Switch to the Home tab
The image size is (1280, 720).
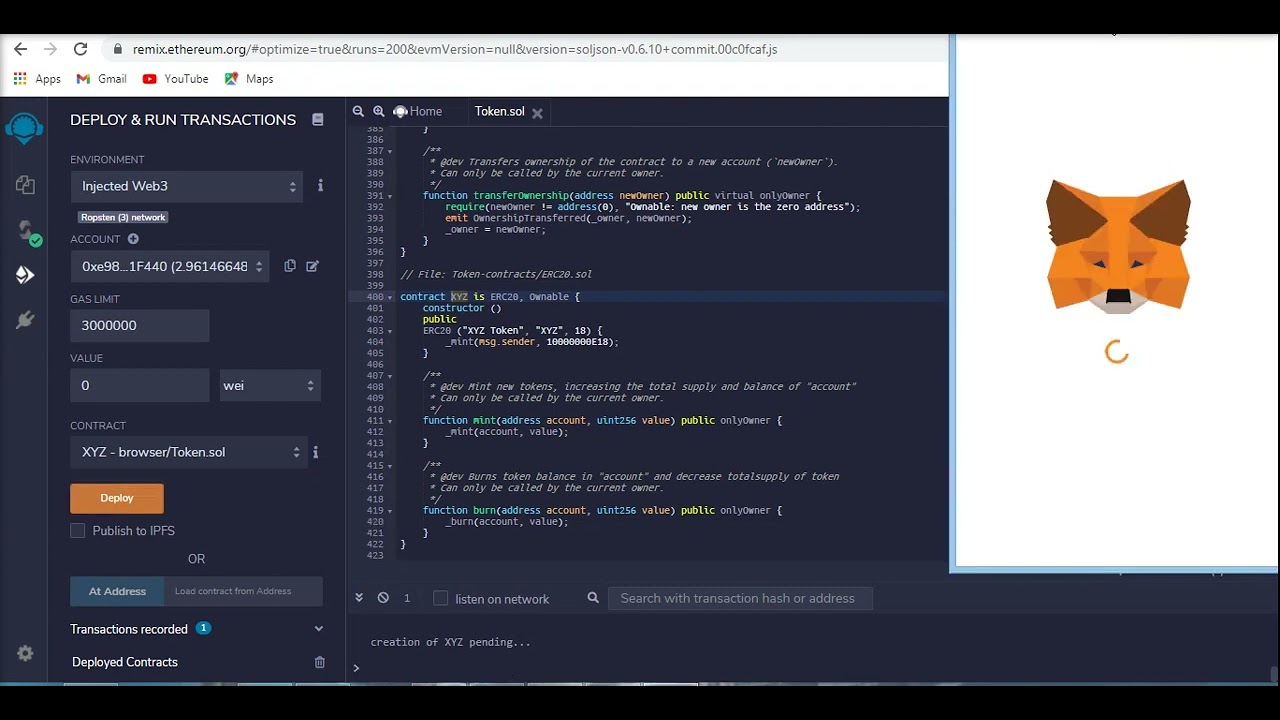click(417, 111)
